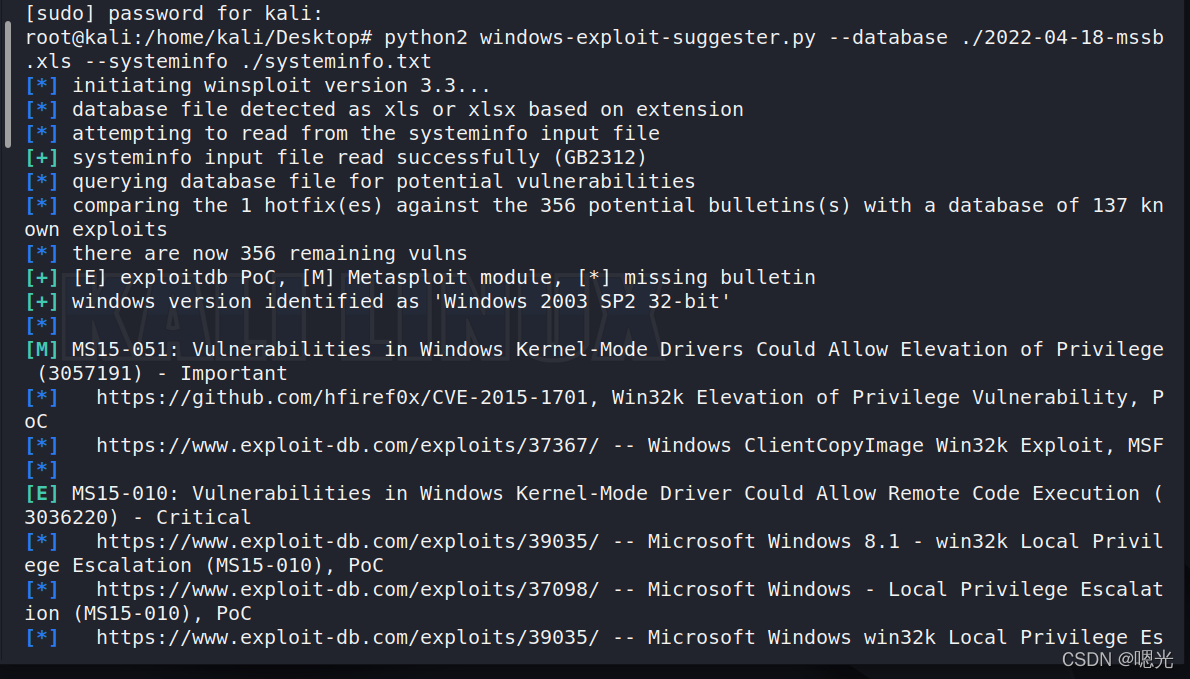Open the exploit-db 37367 exploit URL
This screenshot has height=679, width=1190.
[347, 445]
